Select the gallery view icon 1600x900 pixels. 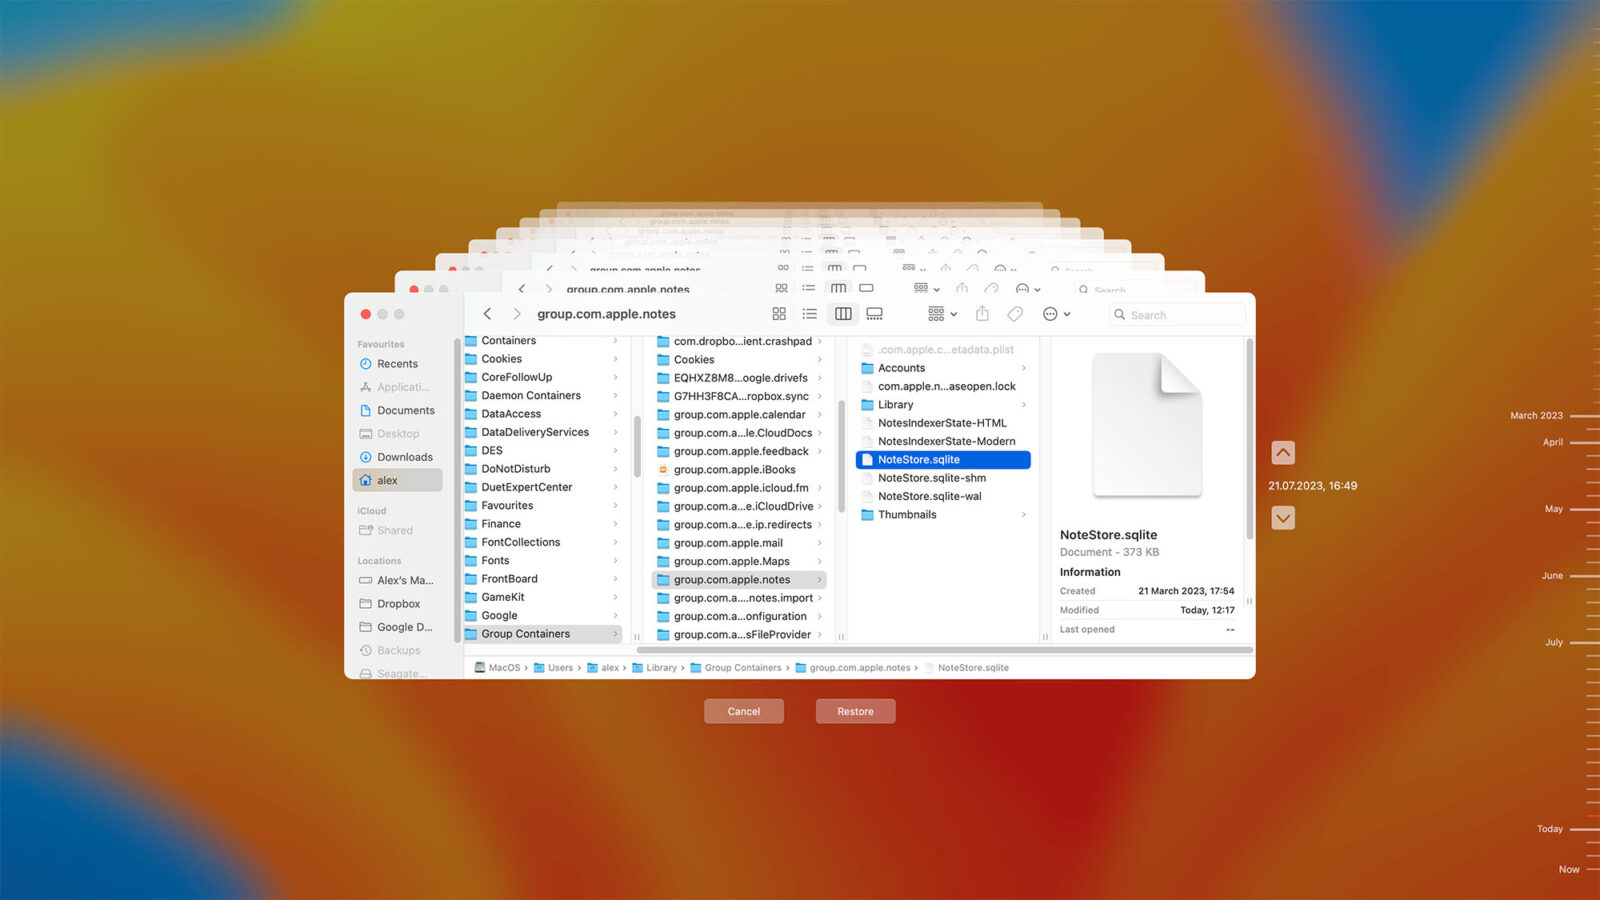coord(875,314)
